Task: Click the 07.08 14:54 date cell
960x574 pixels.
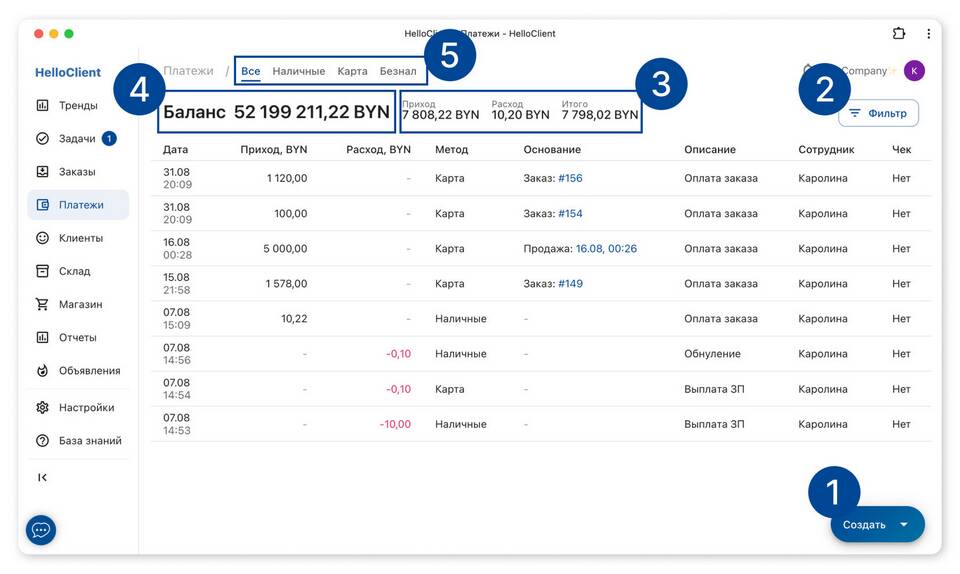Action: click(x=177, y=389)
